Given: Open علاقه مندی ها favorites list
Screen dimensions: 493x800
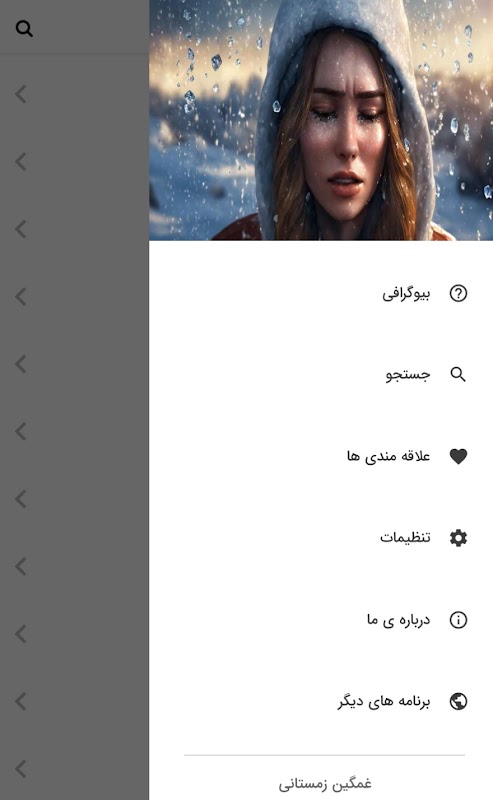Looking at the screenshot, I should [x=321, y=456].
